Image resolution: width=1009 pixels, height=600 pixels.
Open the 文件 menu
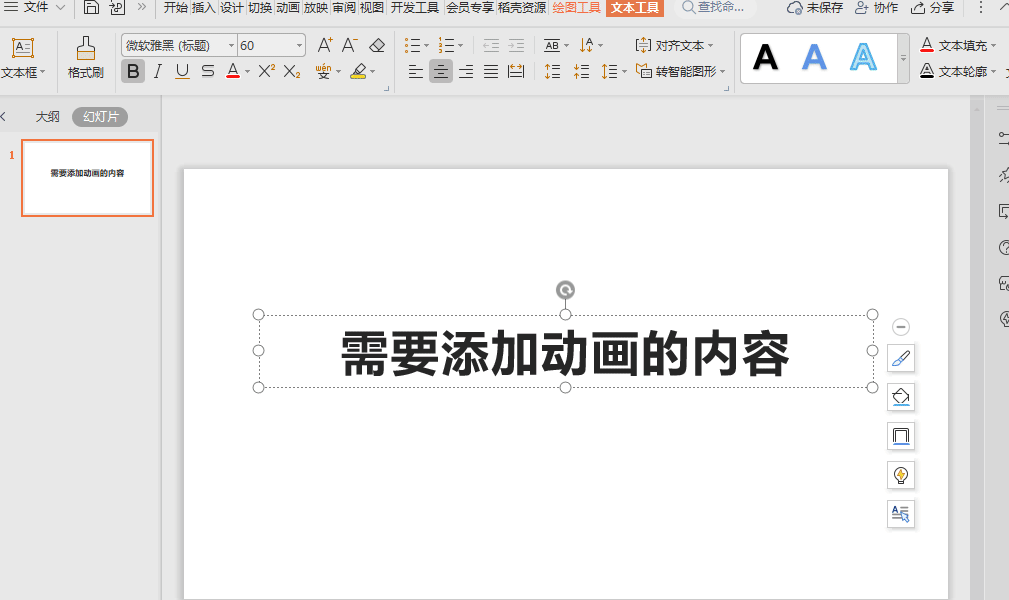(34, 7)
